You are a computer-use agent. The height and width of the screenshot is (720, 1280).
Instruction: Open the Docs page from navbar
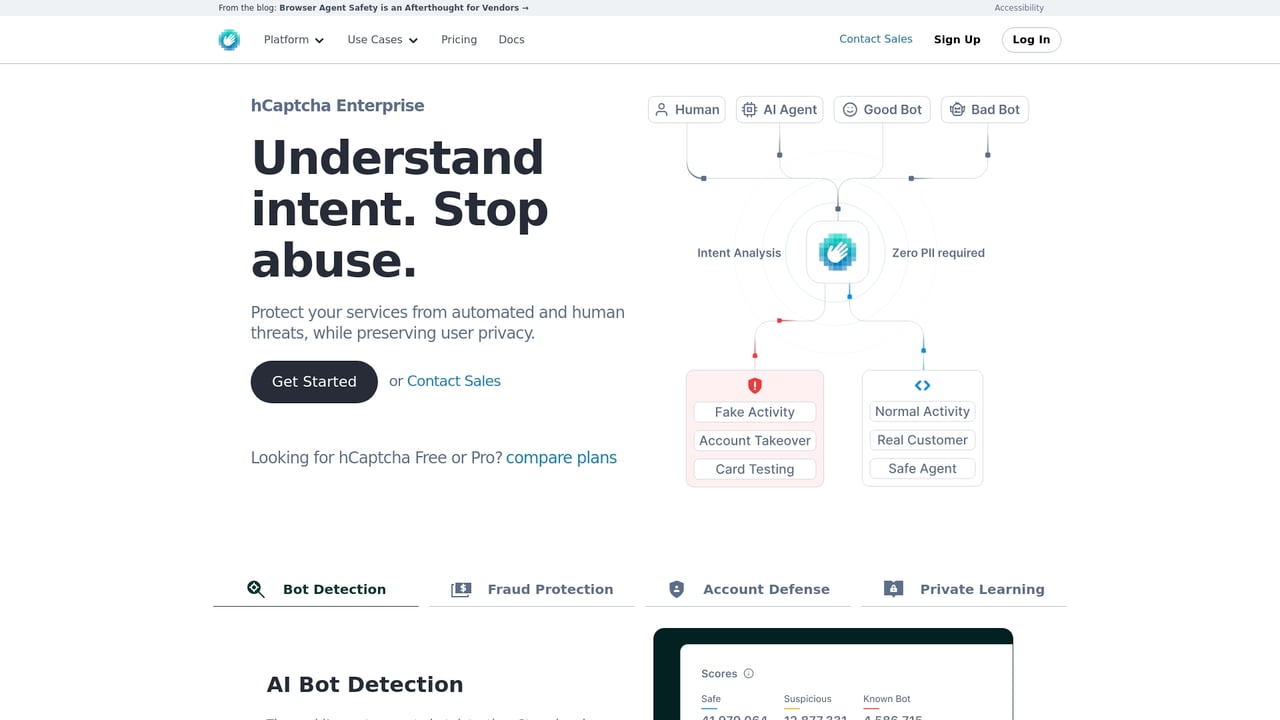point(511,40)
